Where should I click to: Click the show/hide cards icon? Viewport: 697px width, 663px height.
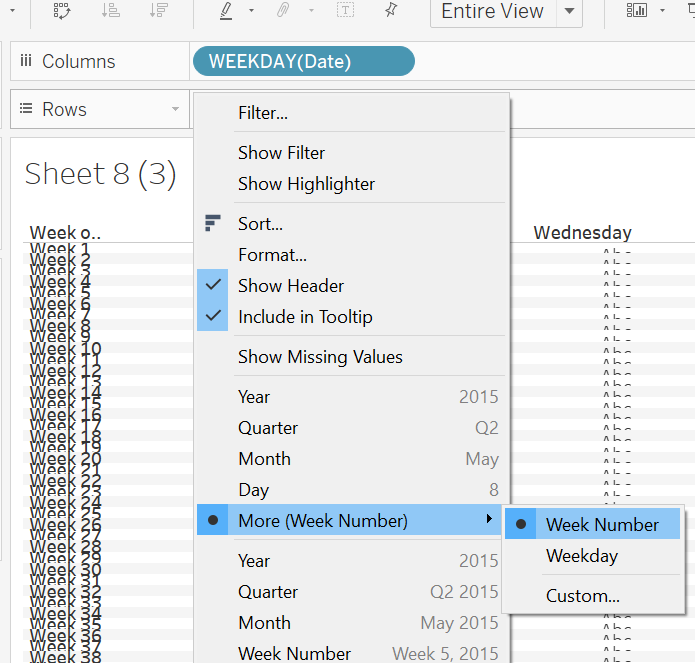click(x=636, y=10)
